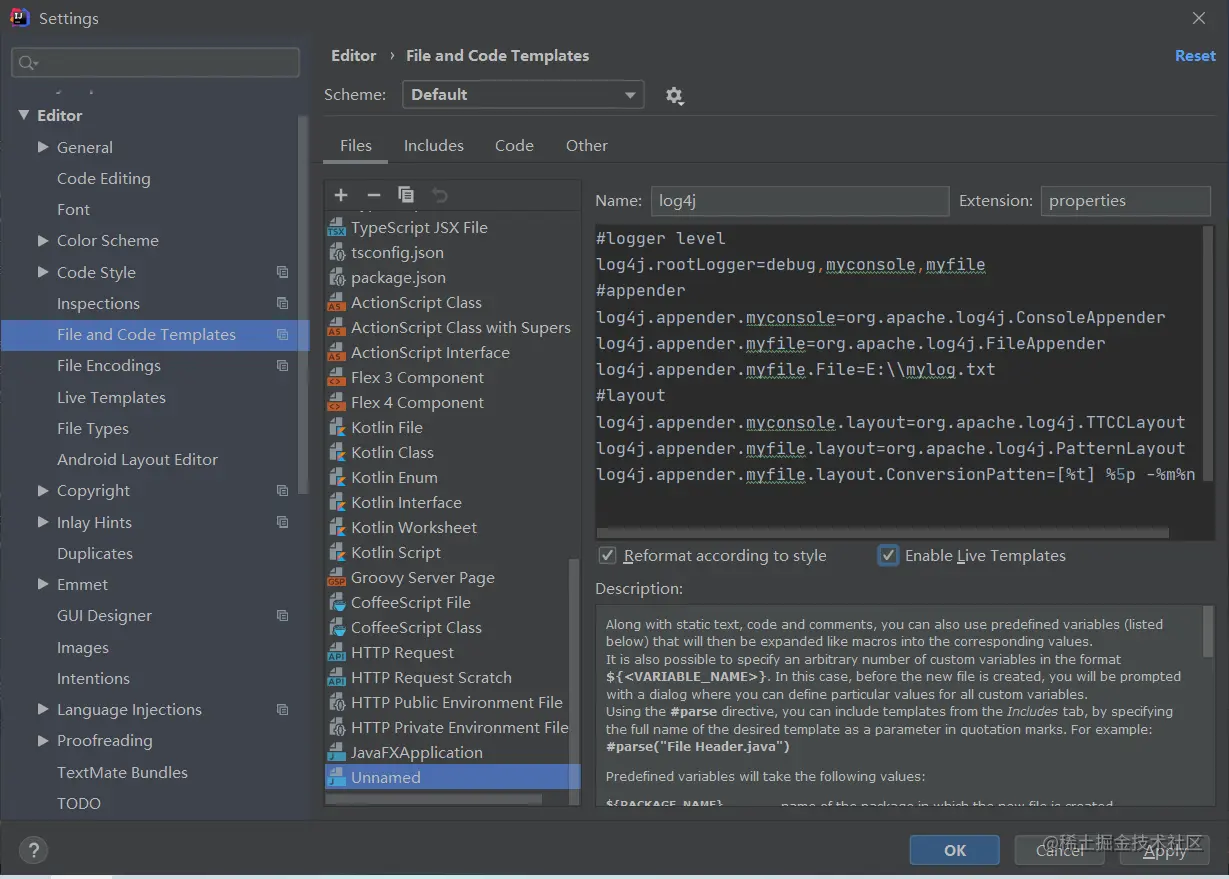Click the Description panel vertical scrollbar
This screenshot has height=879, width=1229.
(x=1208, y=632)
